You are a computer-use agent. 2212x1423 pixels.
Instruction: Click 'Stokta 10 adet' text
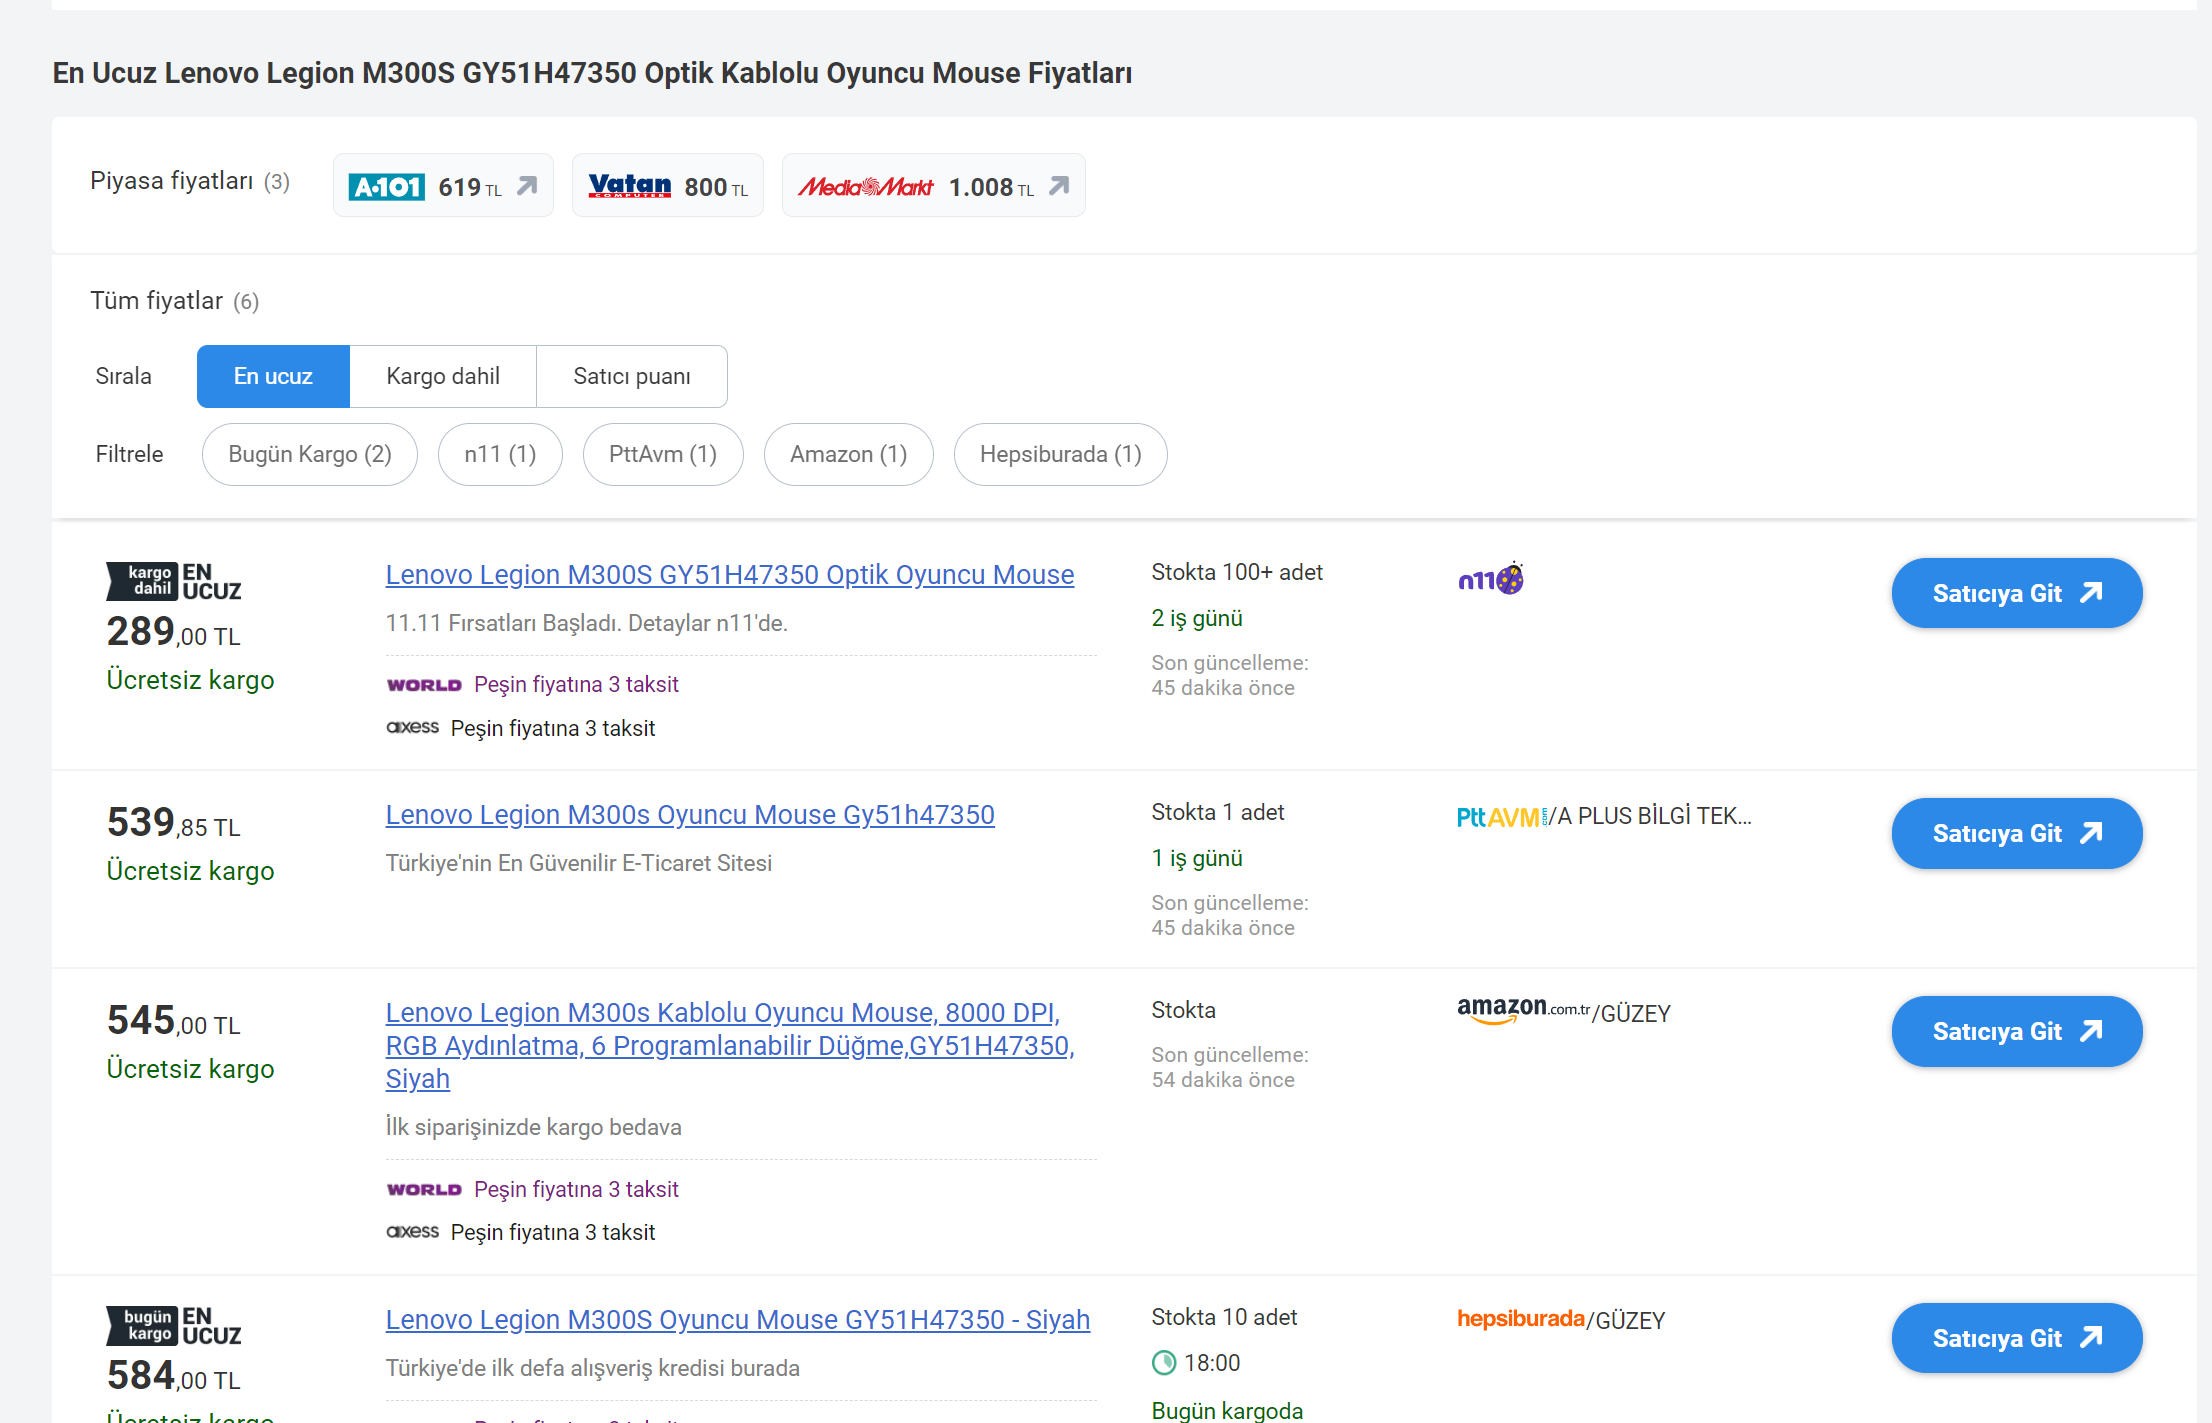1224,1317
